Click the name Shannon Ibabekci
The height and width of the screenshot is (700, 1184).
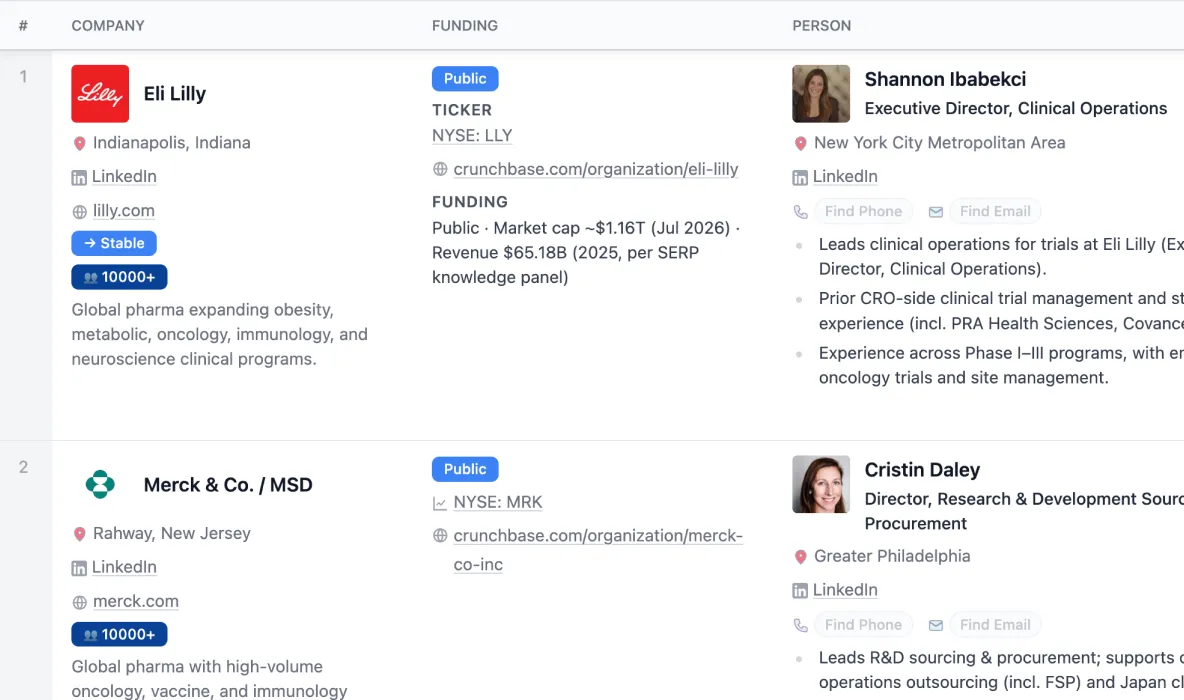[945, 79]
